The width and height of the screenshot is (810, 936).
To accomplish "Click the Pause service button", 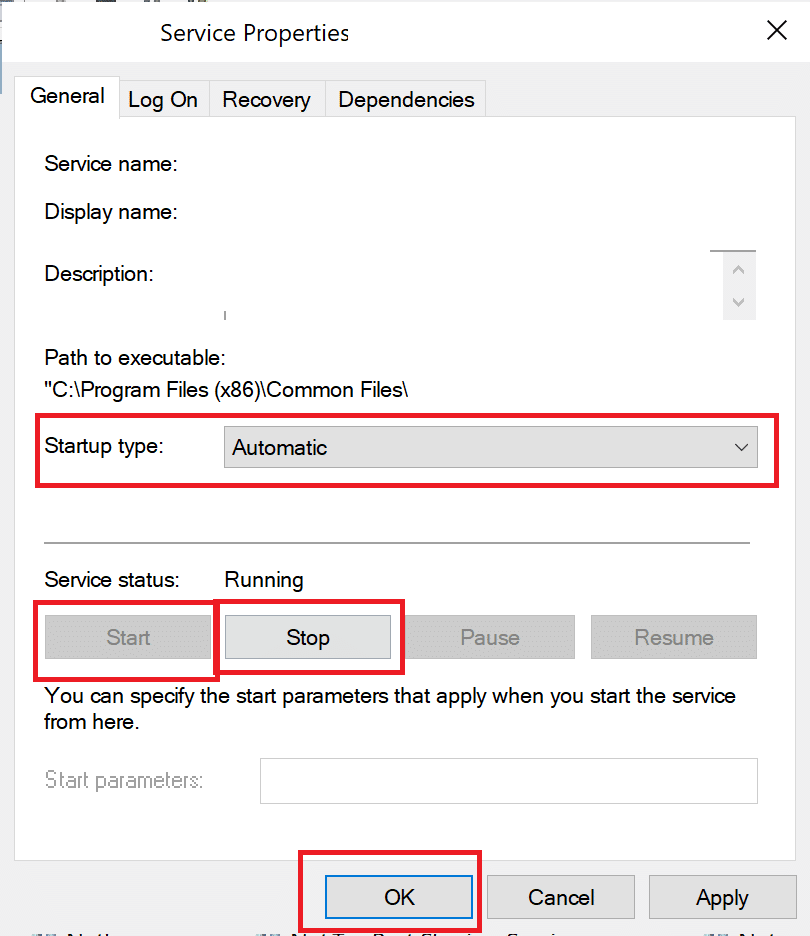I will 490,637.
